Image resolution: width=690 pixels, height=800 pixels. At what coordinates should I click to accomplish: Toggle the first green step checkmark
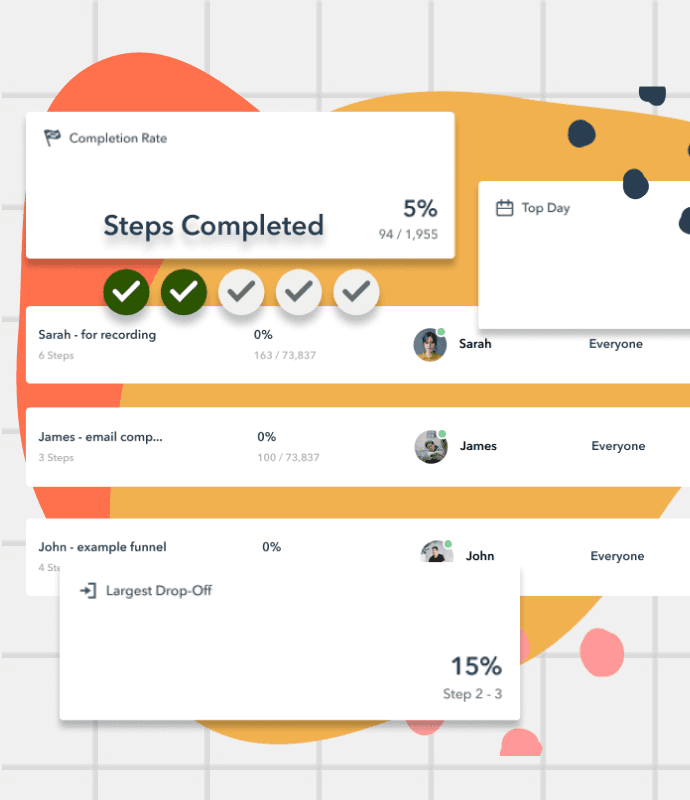click(x=126, y=292)
